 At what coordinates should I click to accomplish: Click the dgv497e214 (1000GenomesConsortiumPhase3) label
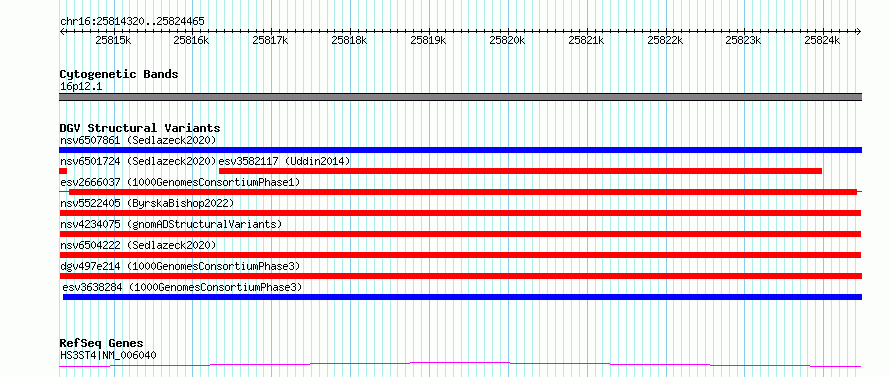(180, 266)
